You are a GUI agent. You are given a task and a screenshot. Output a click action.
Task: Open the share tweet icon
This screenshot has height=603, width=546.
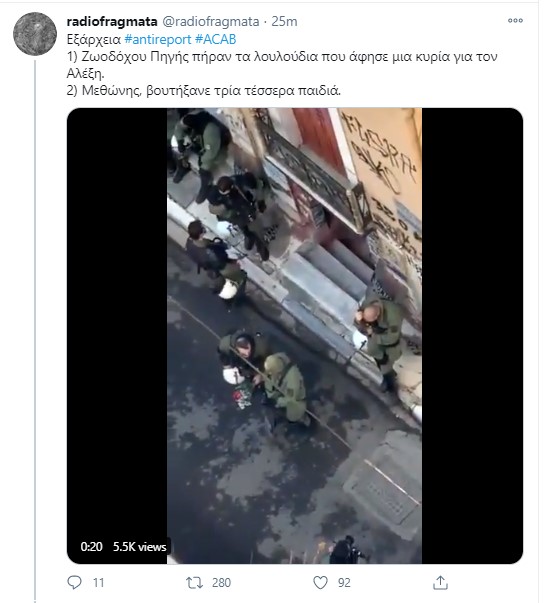[440, 583]
